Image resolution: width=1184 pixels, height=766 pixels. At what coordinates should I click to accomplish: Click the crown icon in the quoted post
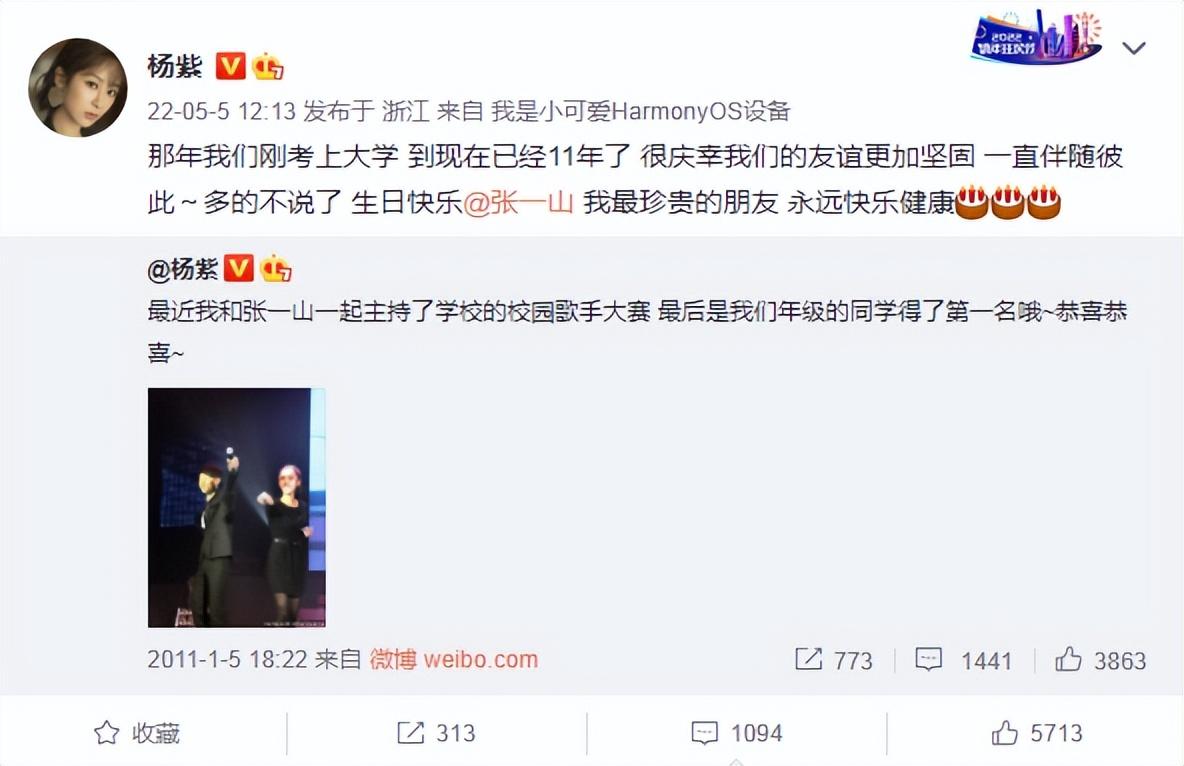click(276, 268)
